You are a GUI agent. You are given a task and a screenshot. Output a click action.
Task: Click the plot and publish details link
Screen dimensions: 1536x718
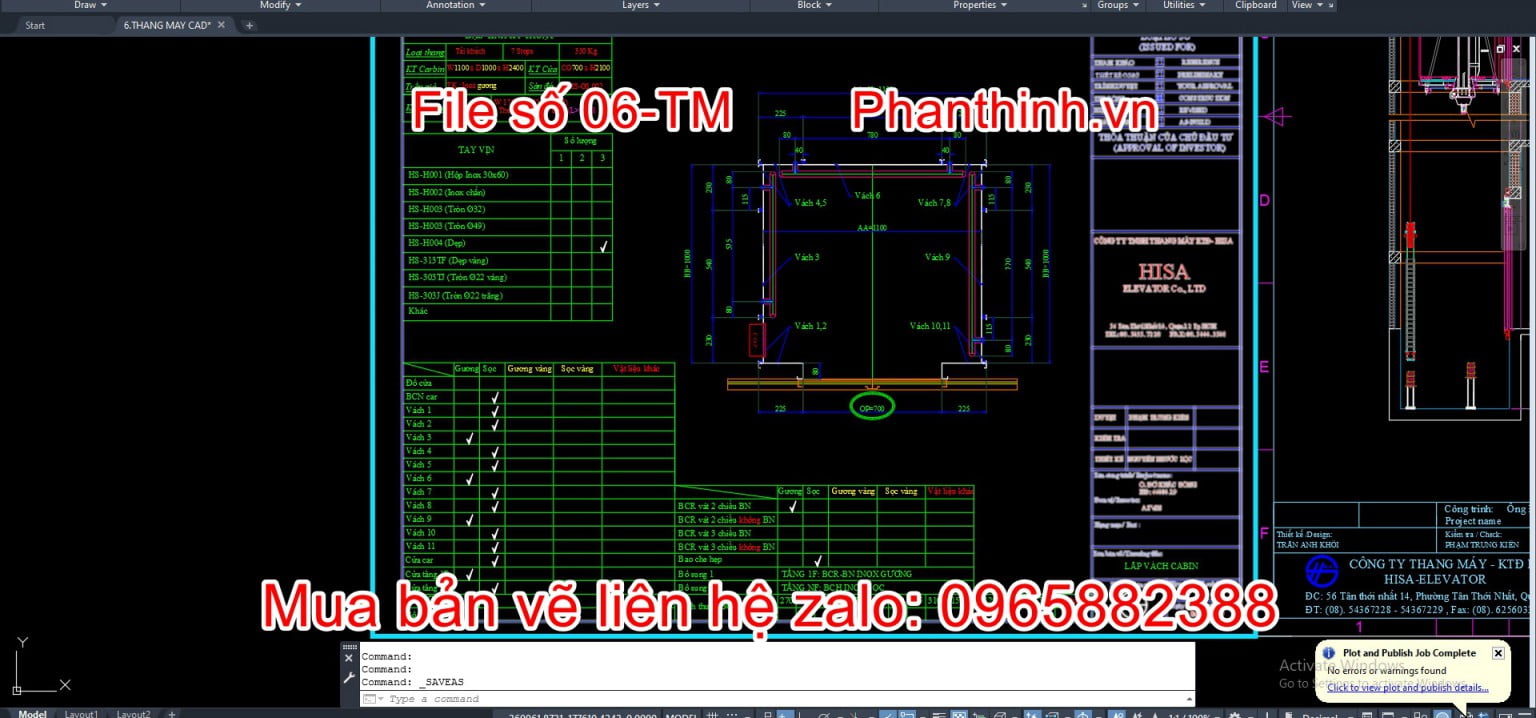(x=1410, y=687)
